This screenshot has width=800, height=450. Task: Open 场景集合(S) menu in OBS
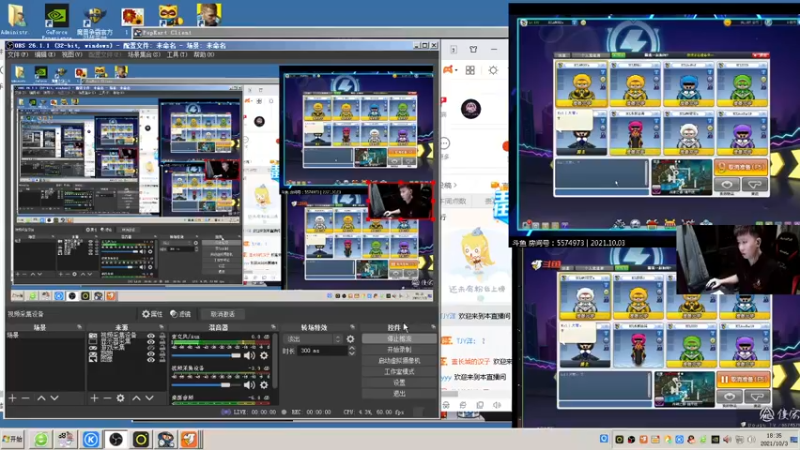click(143, 55)
